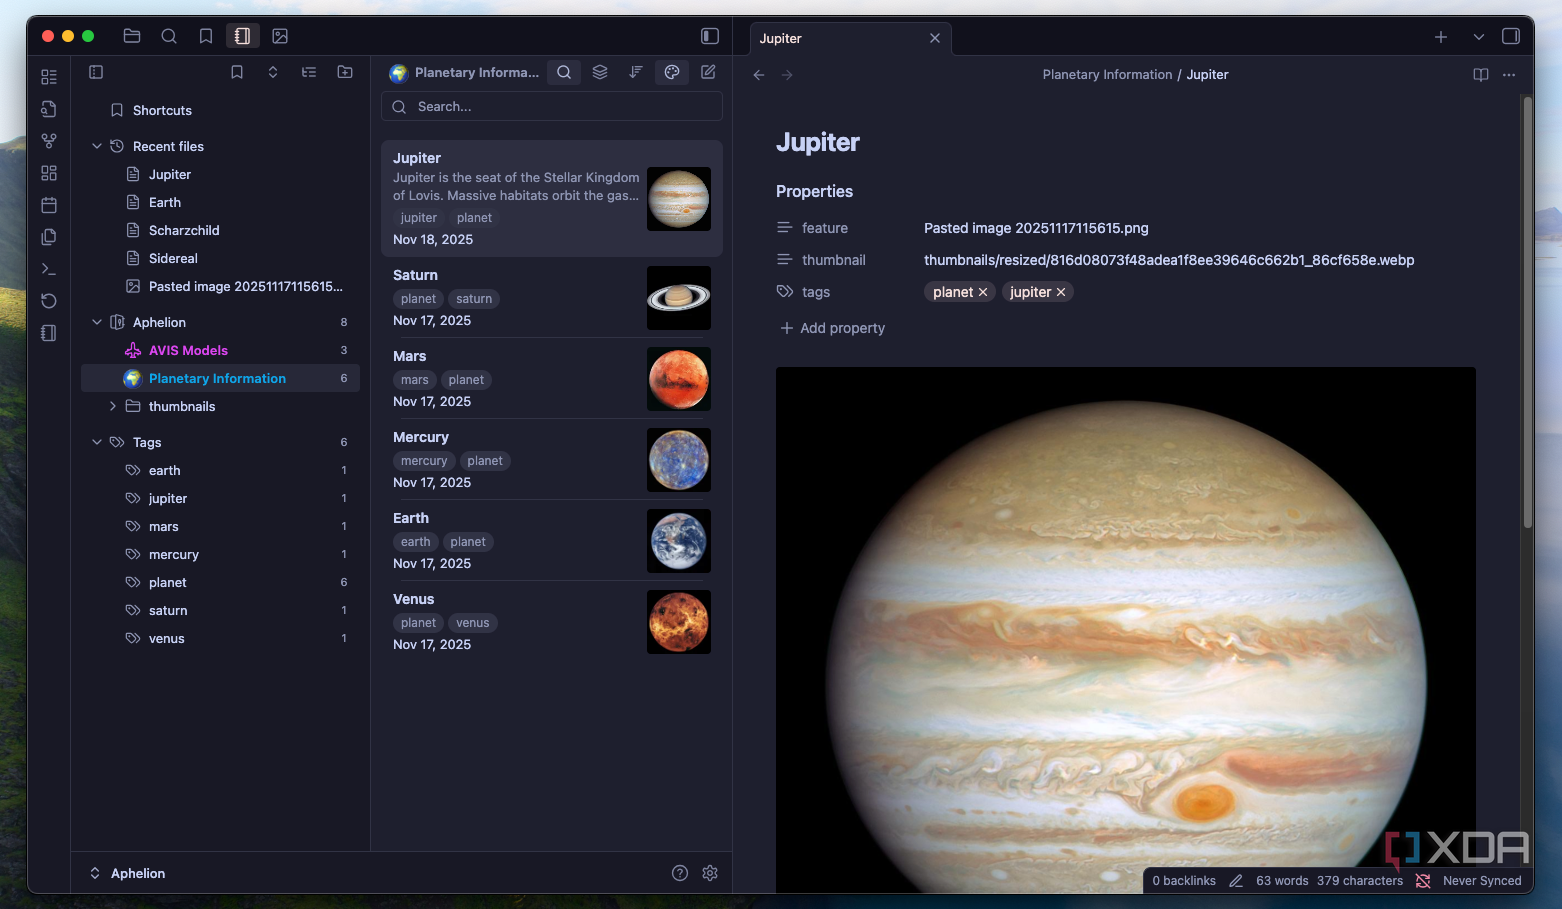Click the layers icon in list toolbar
Image resolution: width=1562 pixels, height=909 pixels.
point(600,72)
